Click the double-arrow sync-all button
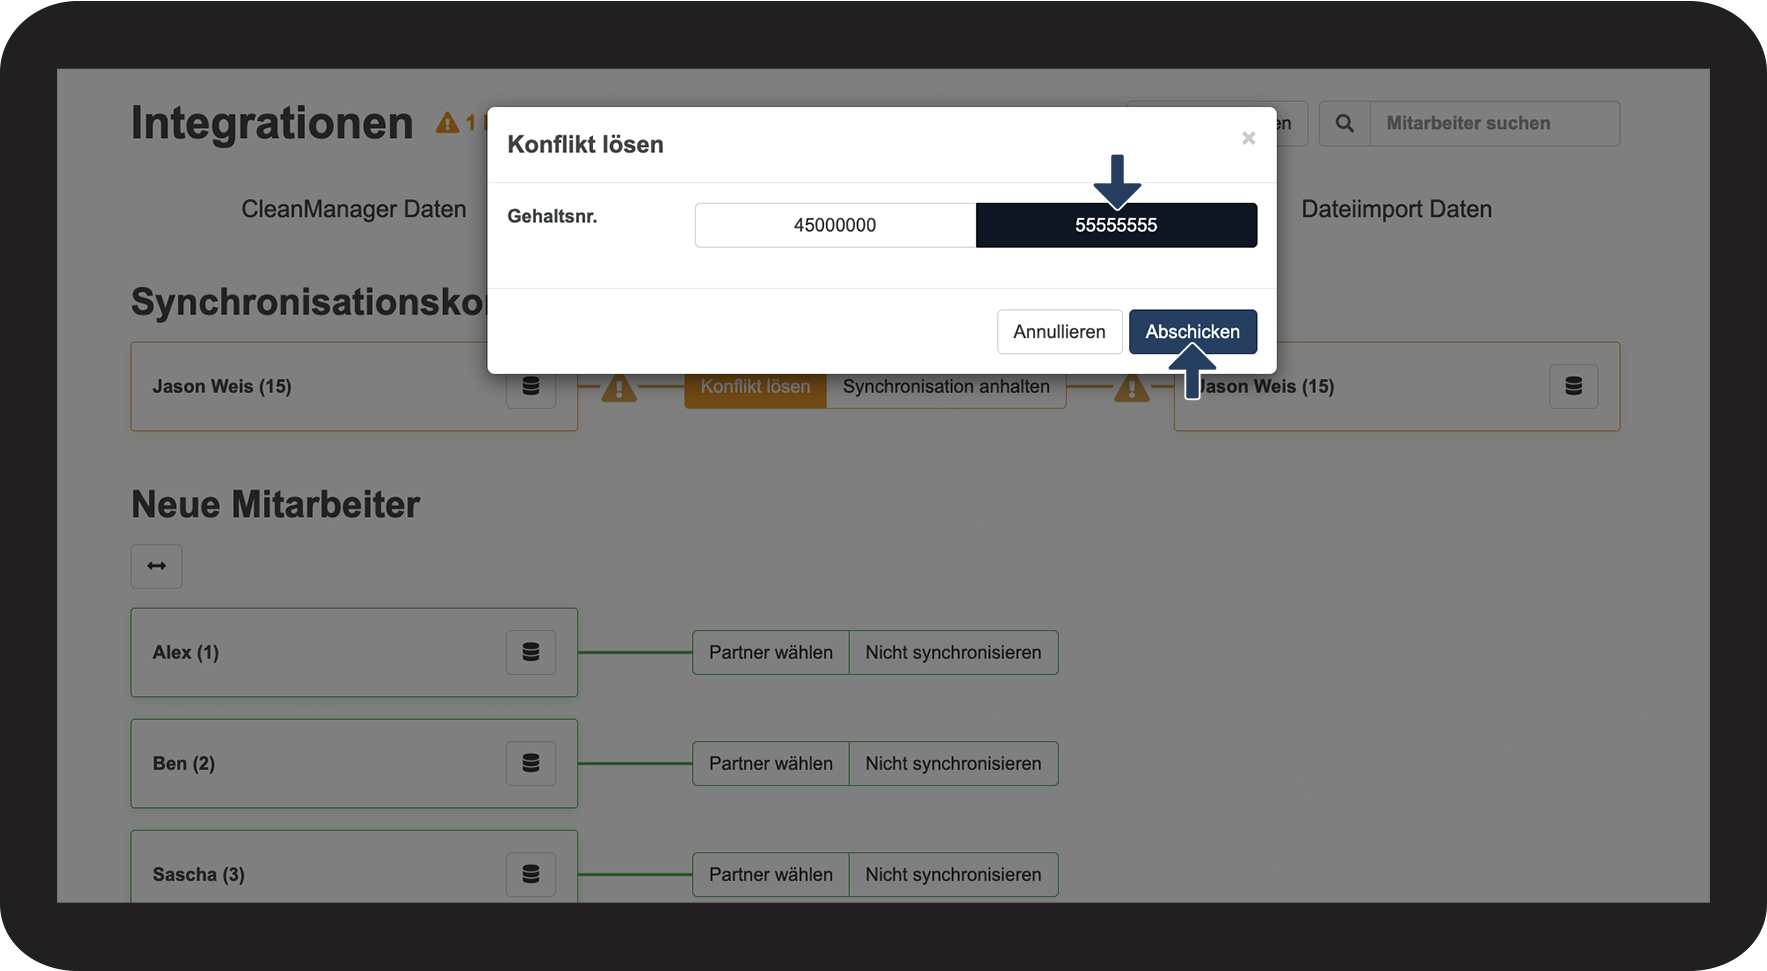Viewport: 1767px width, 971px height. [x=156, y=566]
